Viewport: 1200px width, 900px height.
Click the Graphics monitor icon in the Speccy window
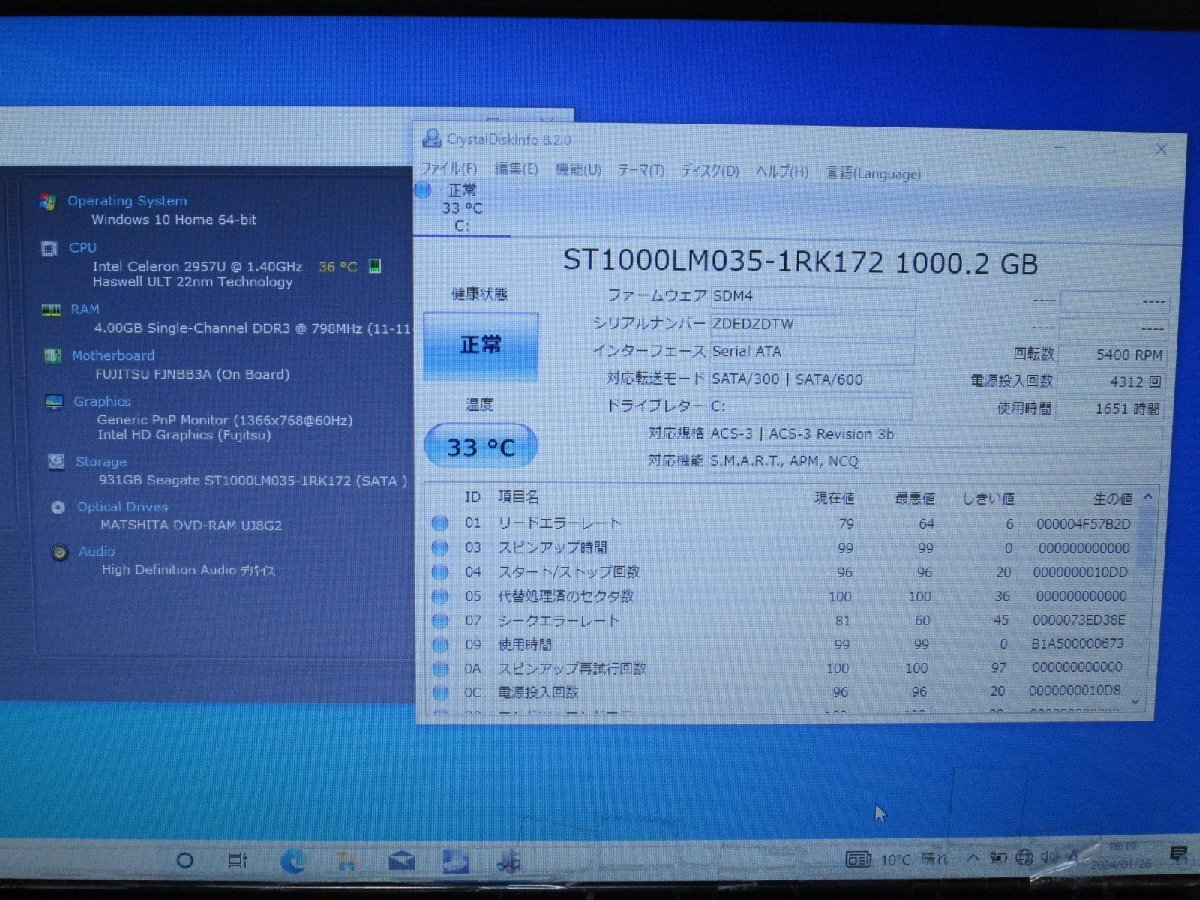[55, 402]
